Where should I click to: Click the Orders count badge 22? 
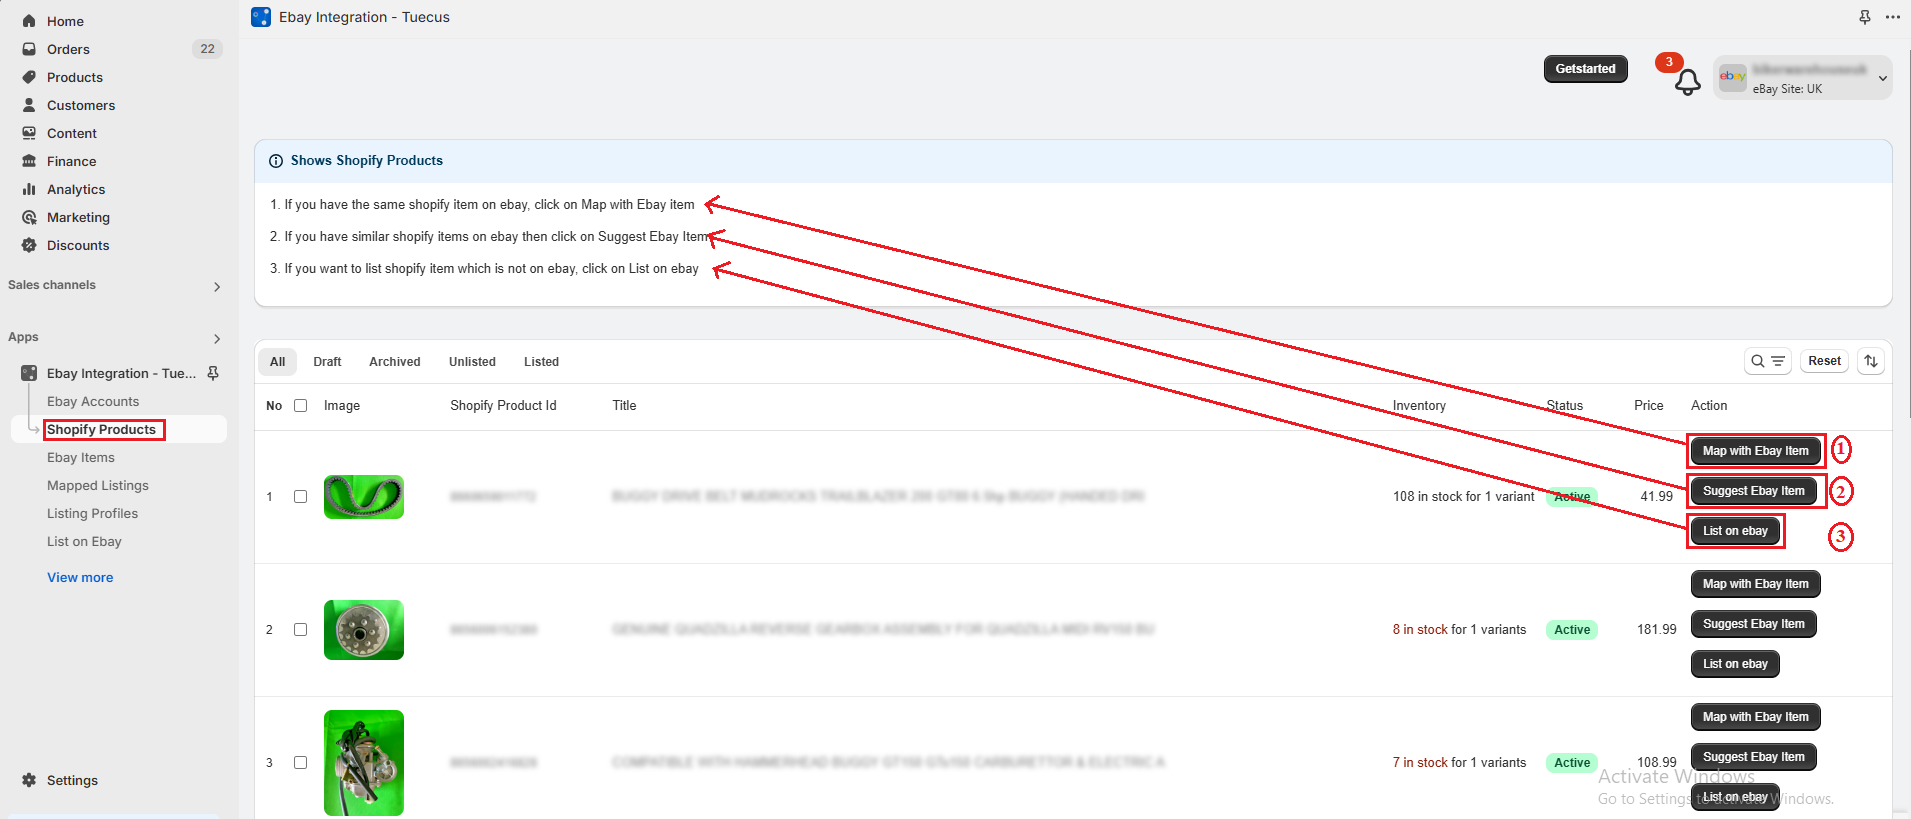tap(207, 49)
